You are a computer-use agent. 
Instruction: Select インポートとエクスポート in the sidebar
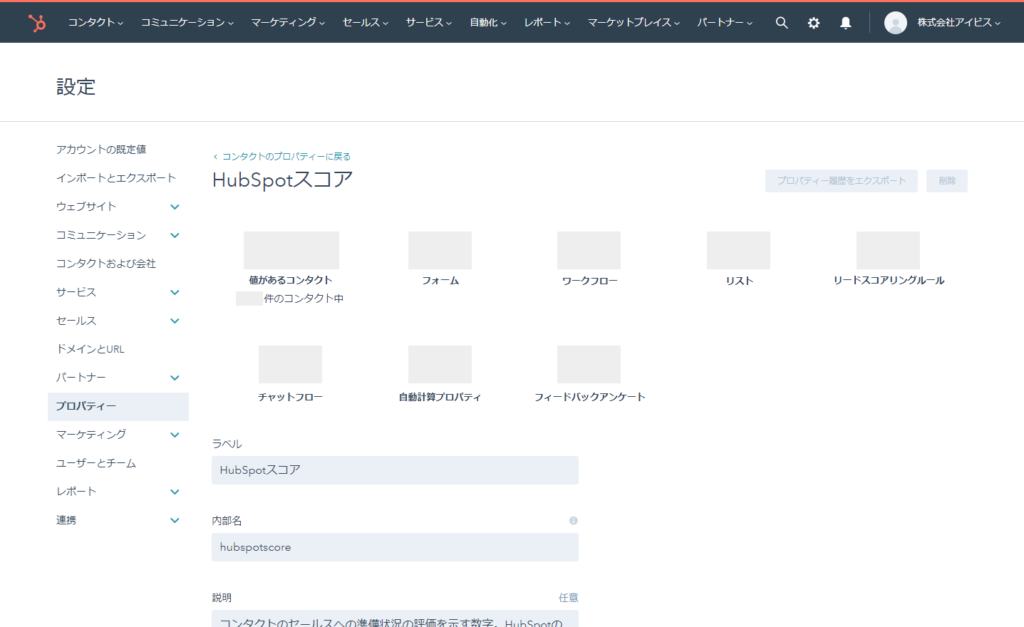[x=116, y=178]
